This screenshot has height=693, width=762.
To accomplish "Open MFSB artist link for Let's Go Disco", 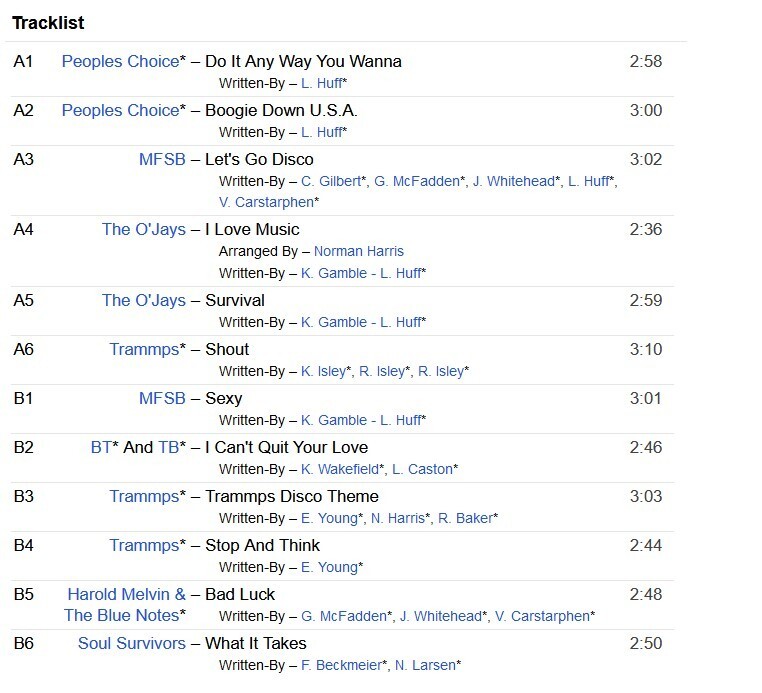I will pos(162,159).
